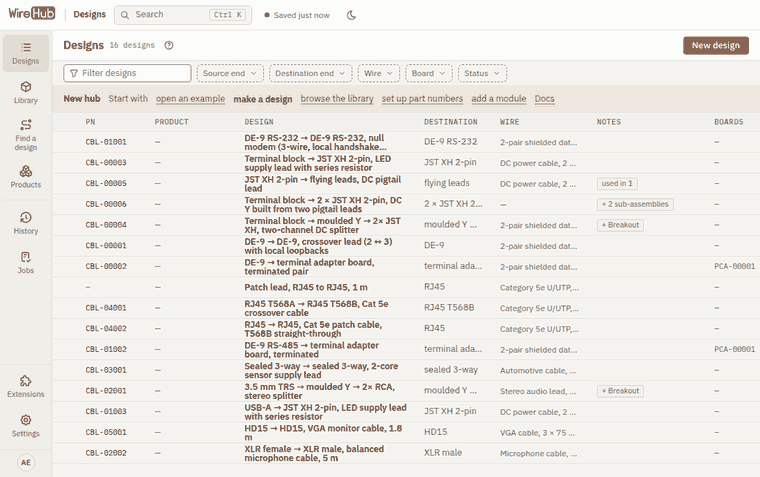760x477 pixels.
Task: Expand the Board filter dropdown
Action: pos(428,73)
